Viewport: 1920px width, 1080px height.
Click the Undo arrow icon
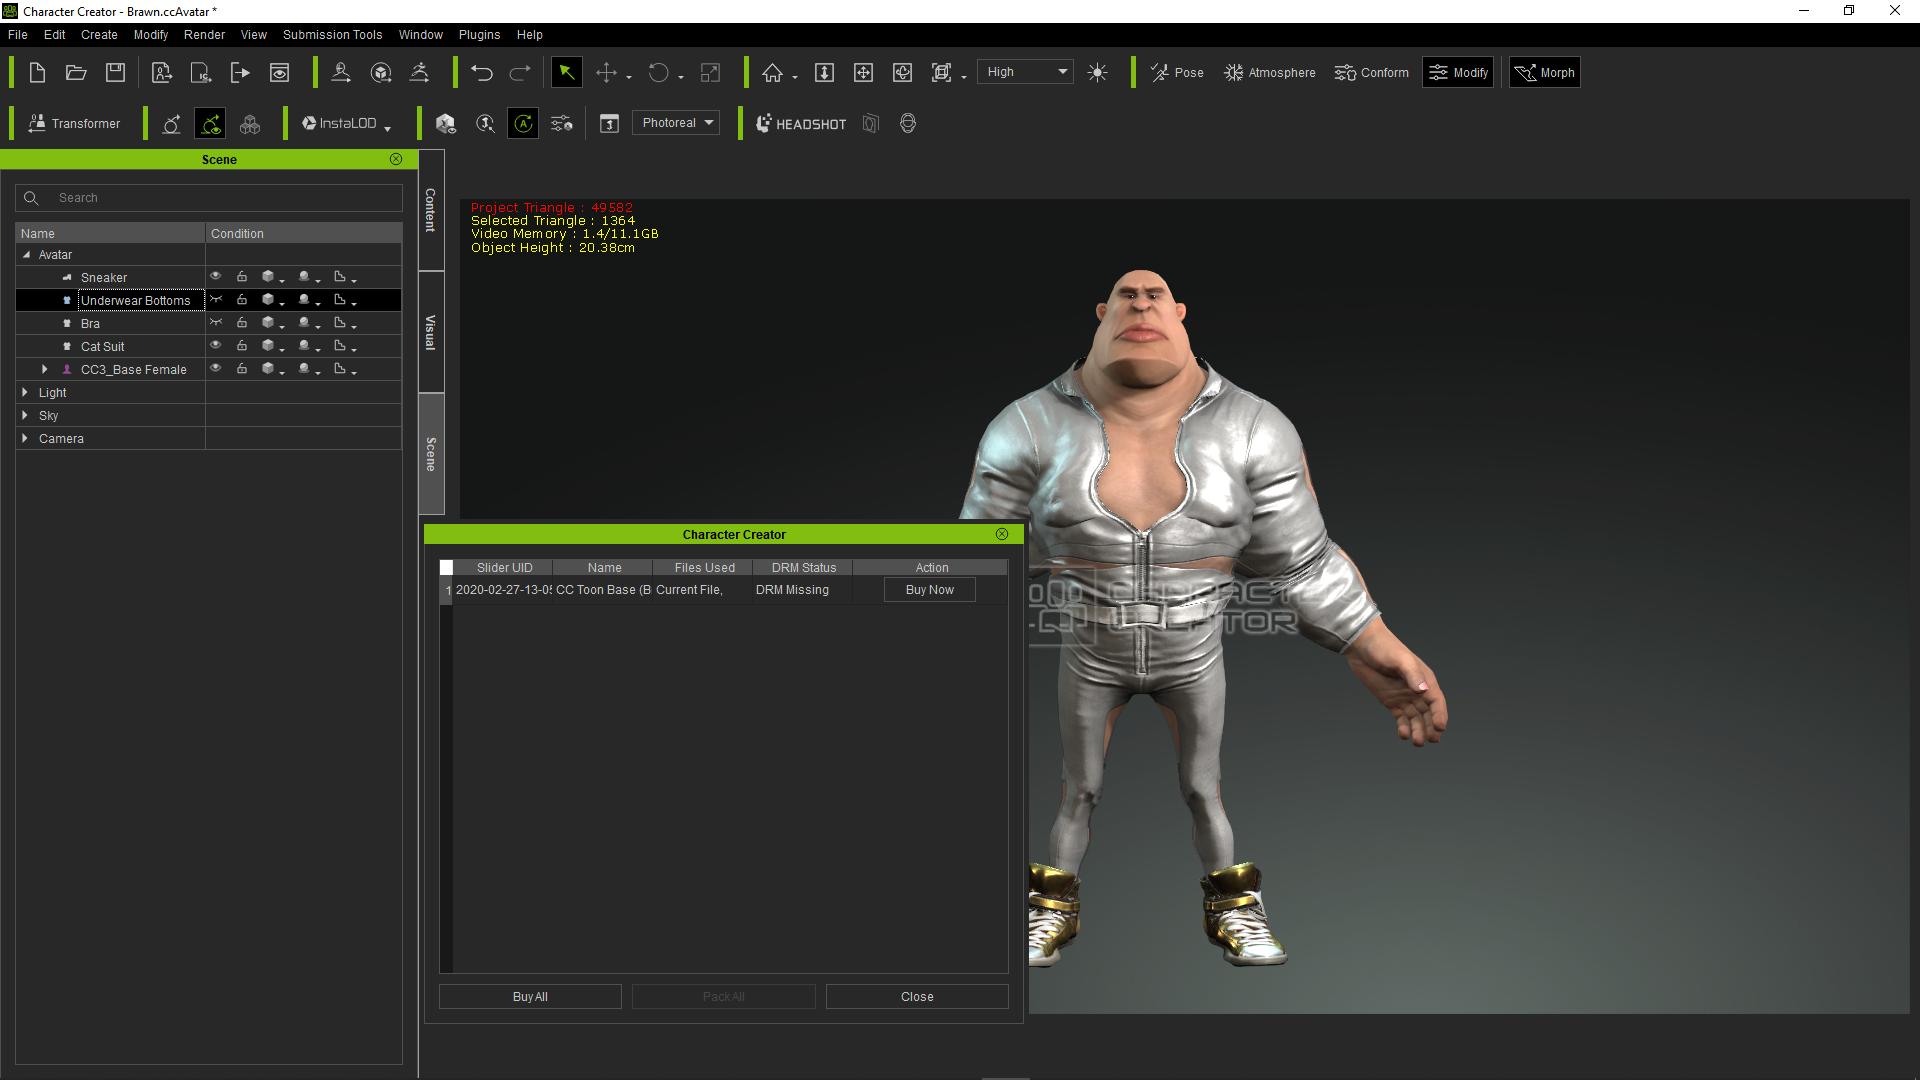[482, 73]
